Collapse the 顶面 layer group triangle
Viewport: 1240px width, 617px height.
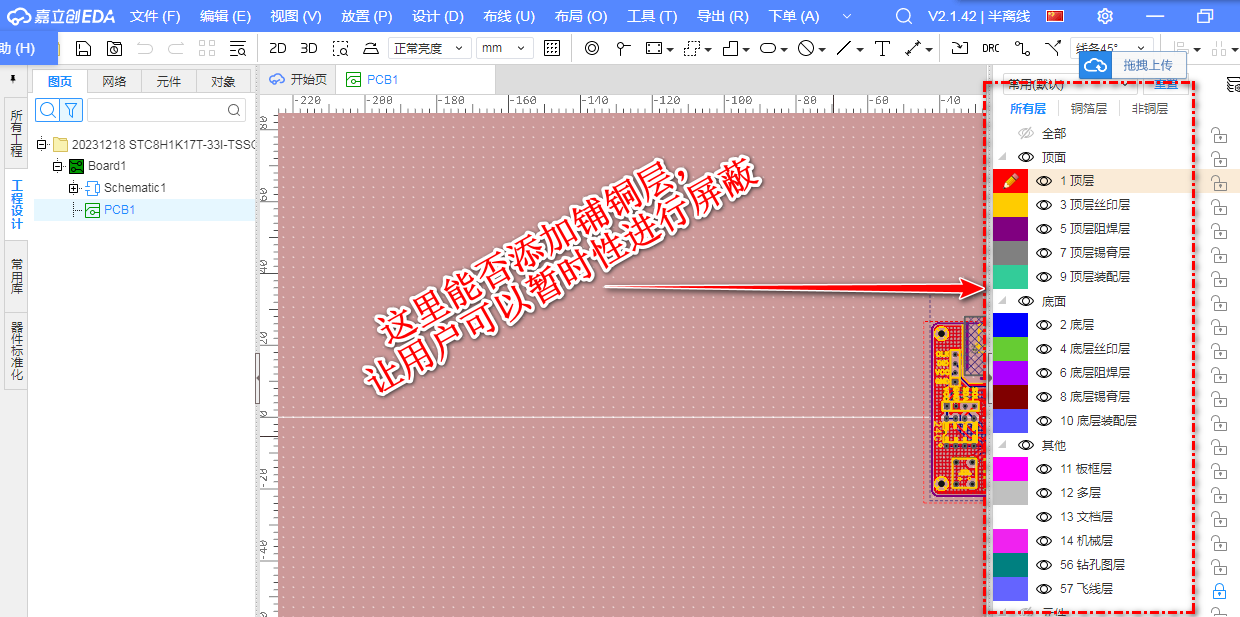[x=1002, y=157]
